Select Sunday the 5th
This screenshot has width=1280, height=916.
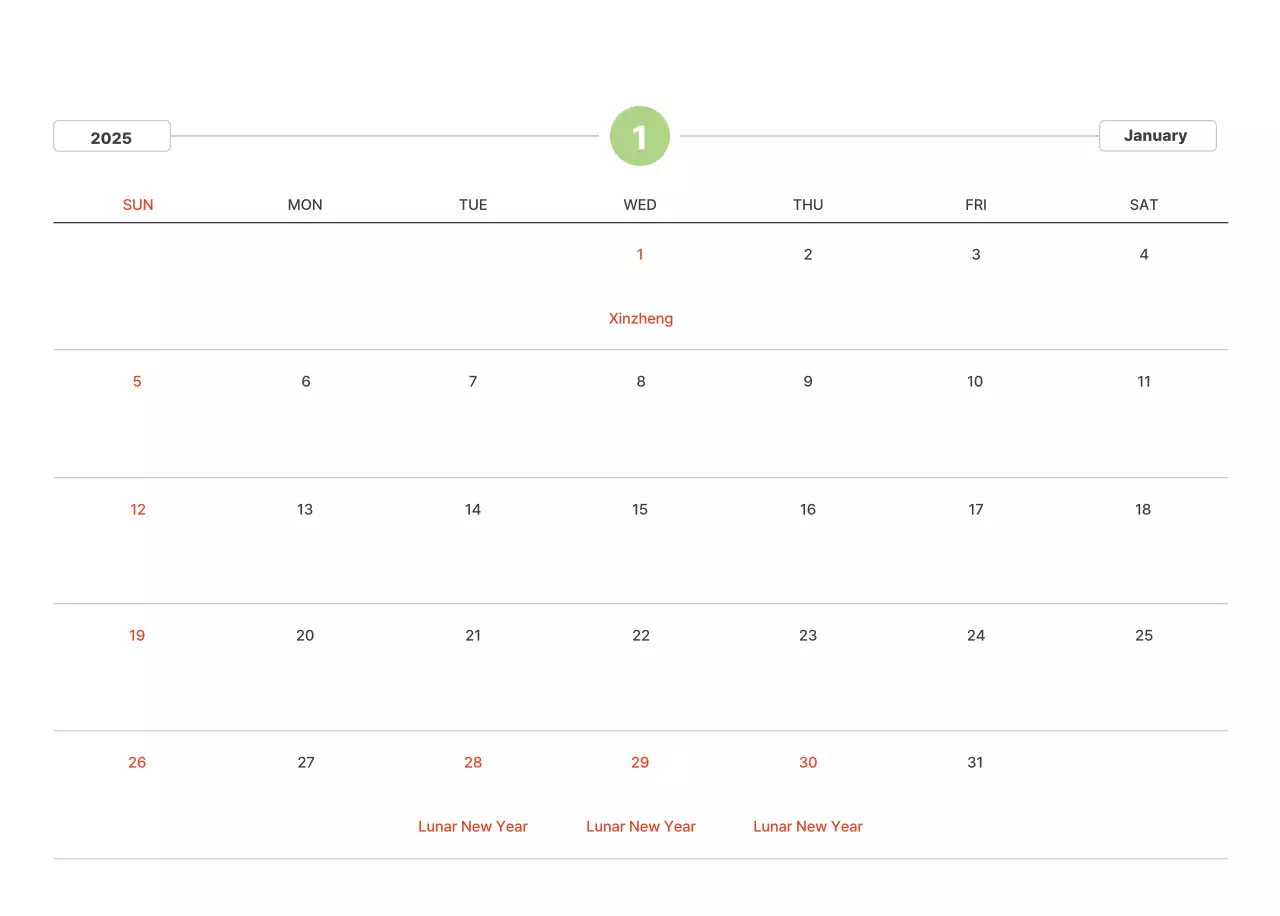[137, 382]
